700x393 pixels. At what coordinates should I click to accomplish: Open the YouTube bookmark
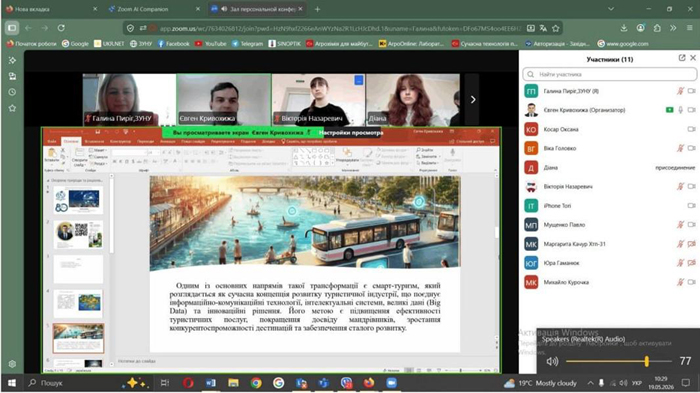point(210,44)
